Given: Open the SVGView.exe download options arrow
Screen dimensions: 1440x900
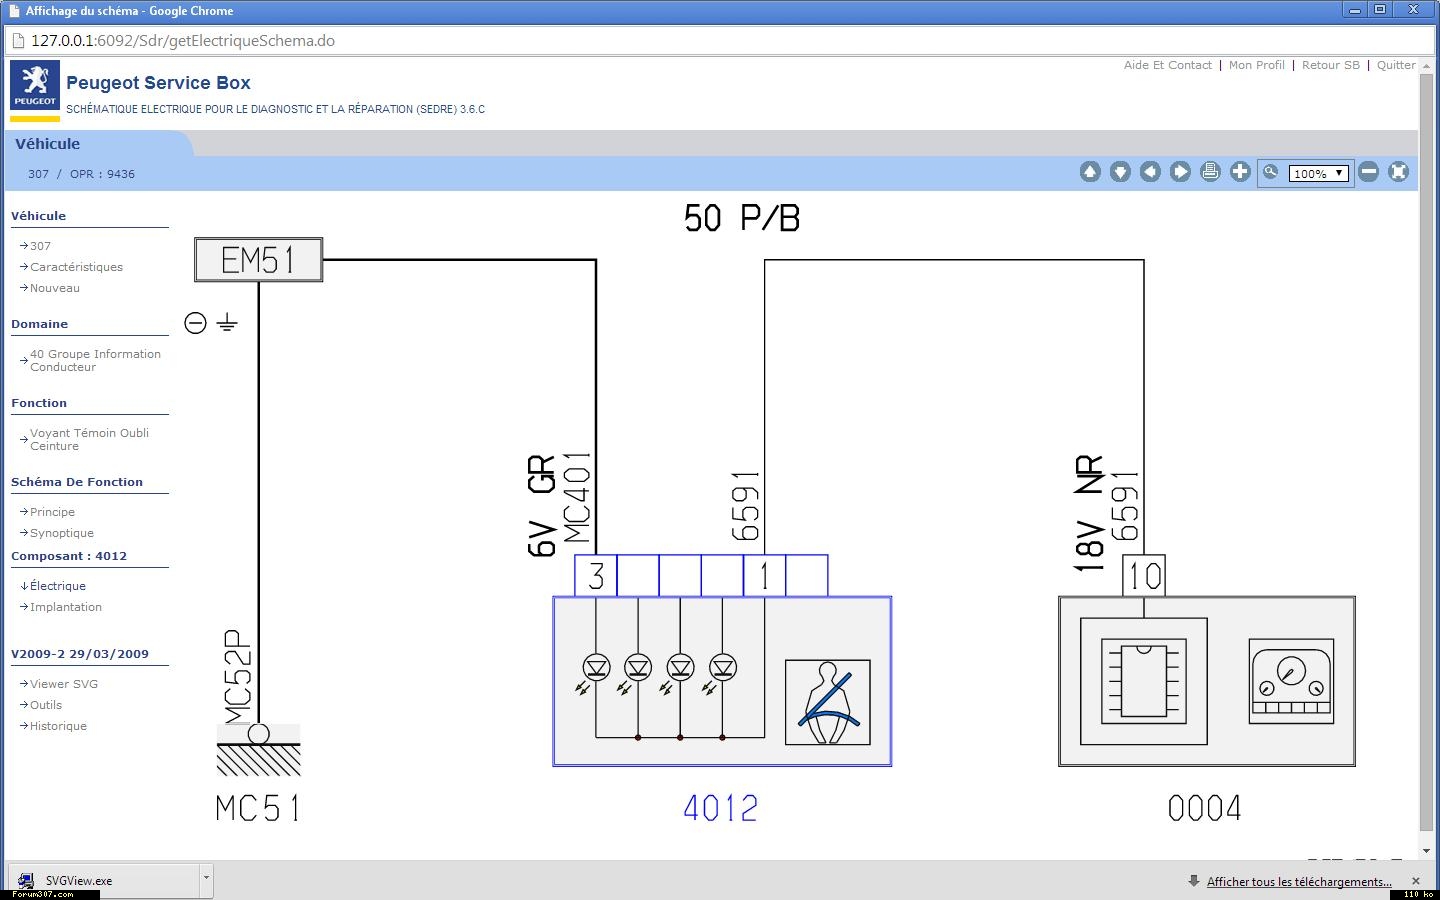Looking at the screenshot, I should (206, 879).
